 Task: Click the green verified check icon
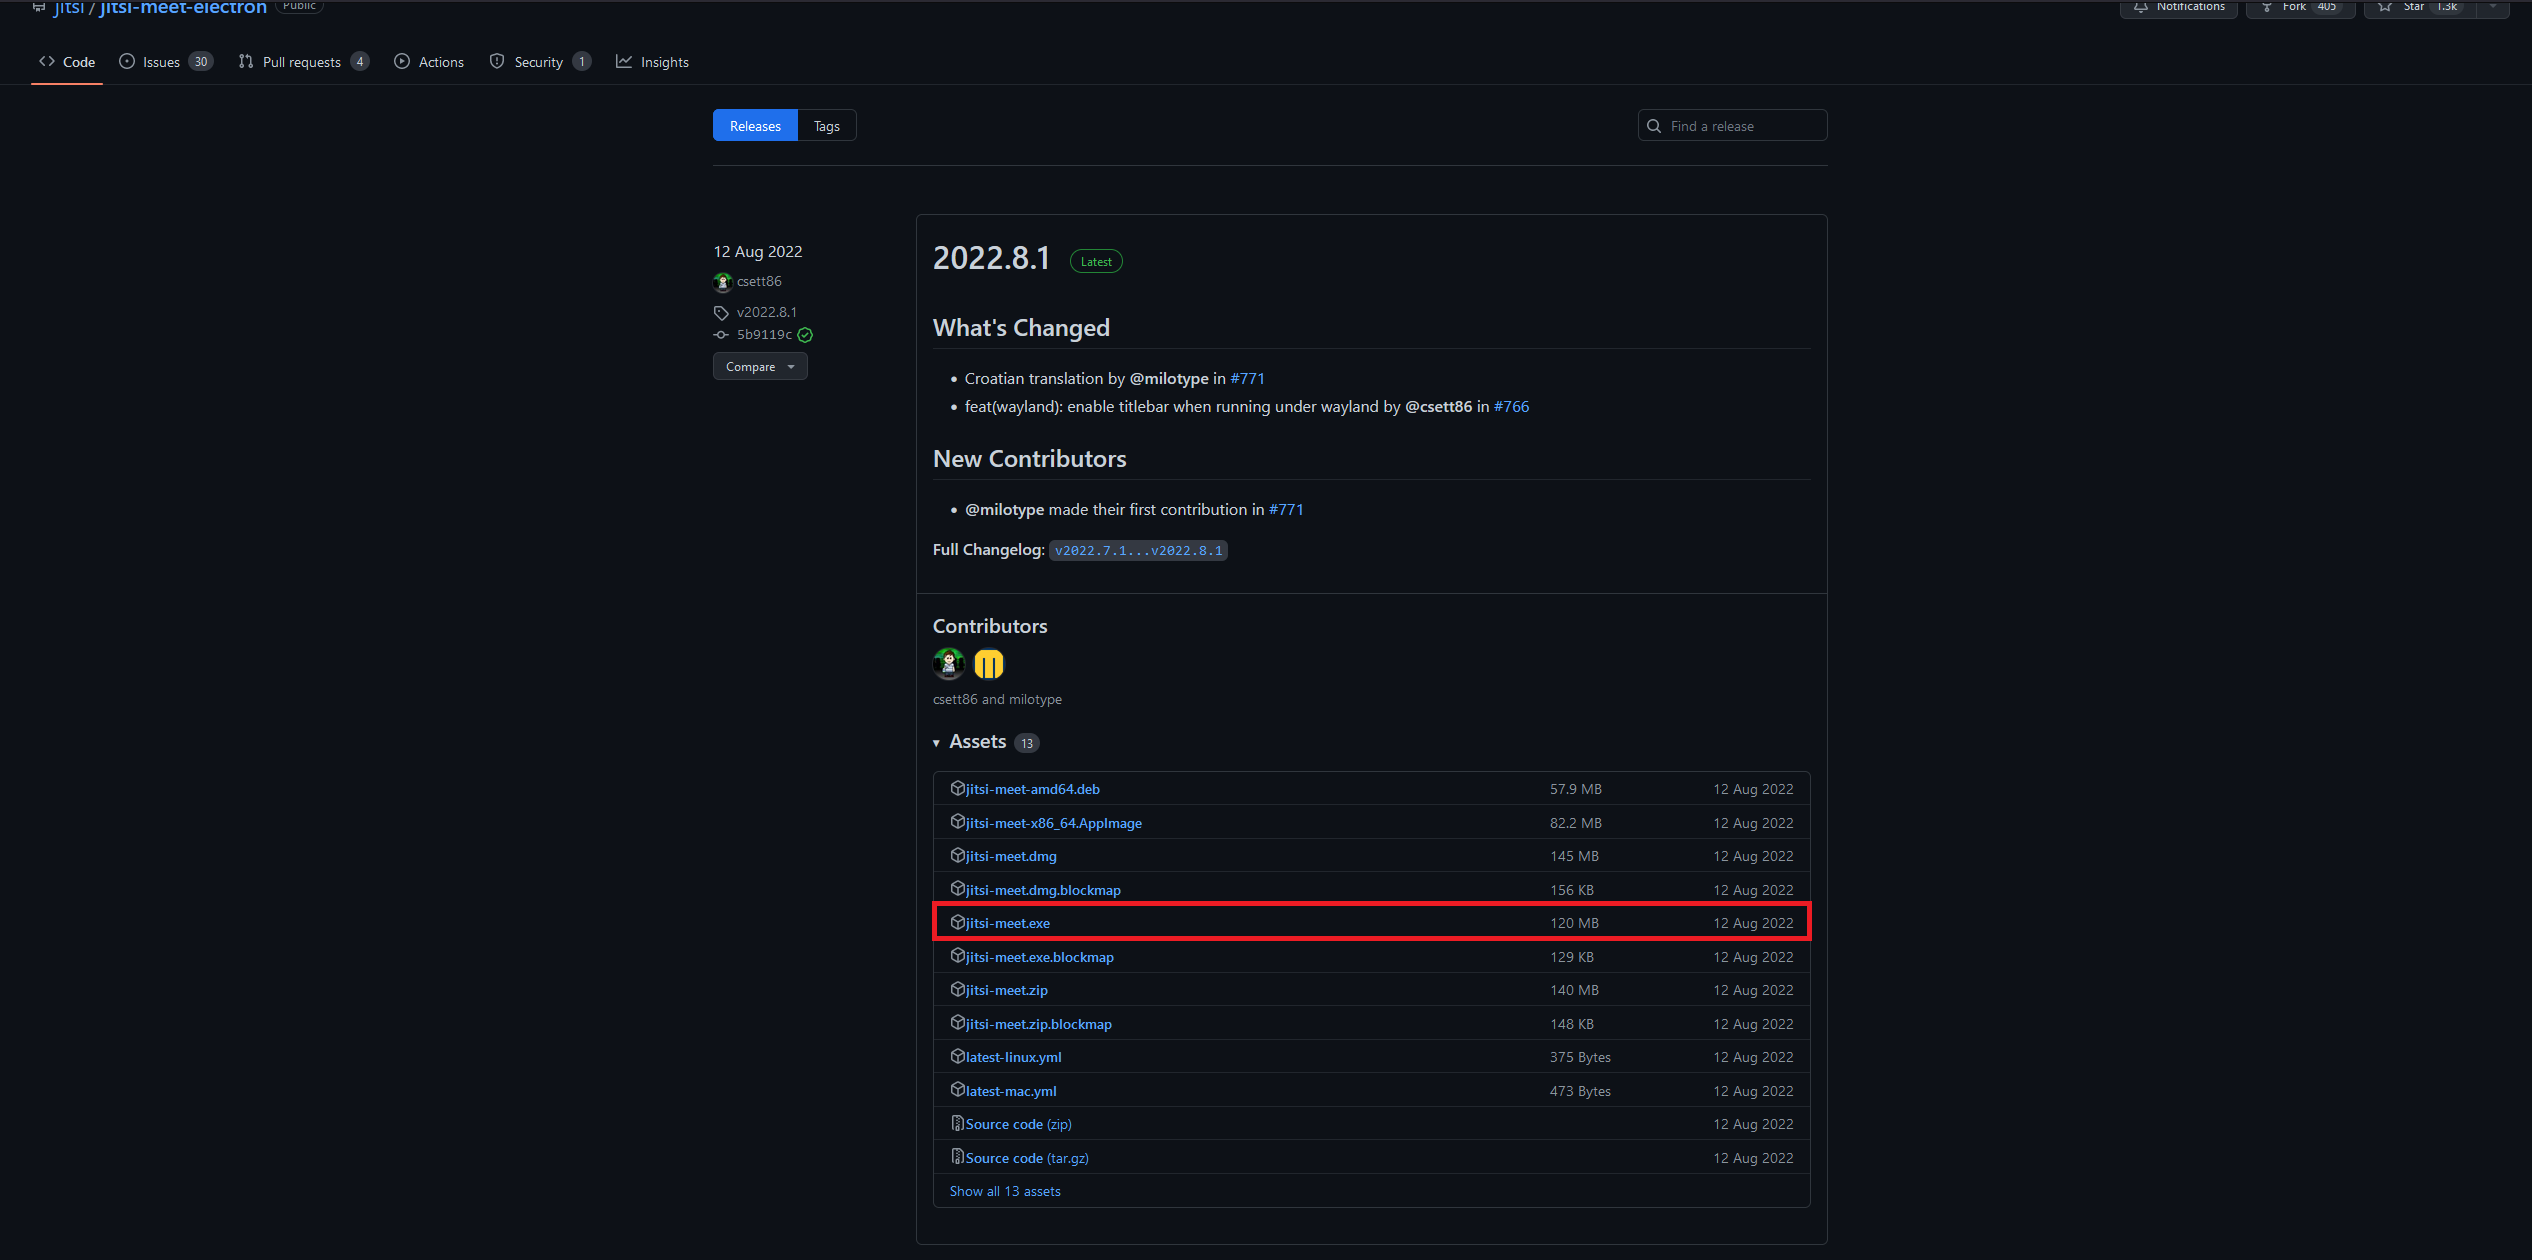coord(805,335)
